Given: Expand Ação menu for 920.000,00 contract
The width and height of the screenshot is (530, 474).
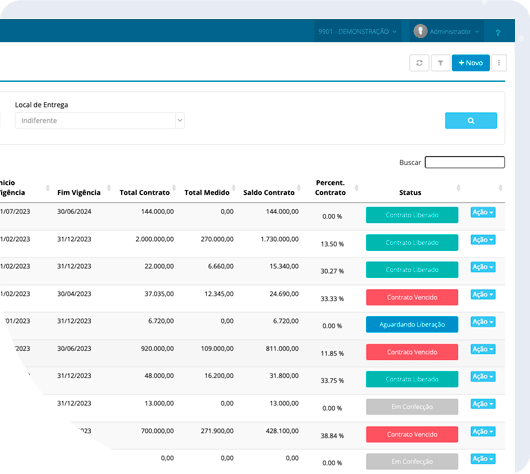Looking at the screenshot, I should coord(483,349).
